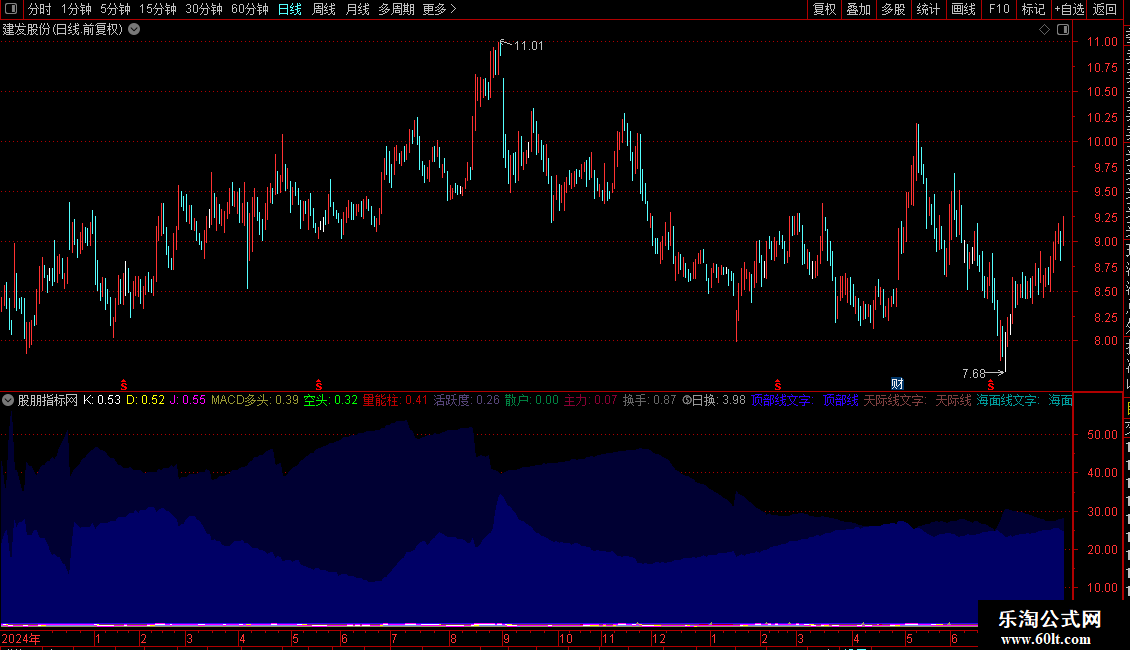Select the 60分钟 period tab
Viewport: 1130px width, 650px height.
tap(249, 9)
